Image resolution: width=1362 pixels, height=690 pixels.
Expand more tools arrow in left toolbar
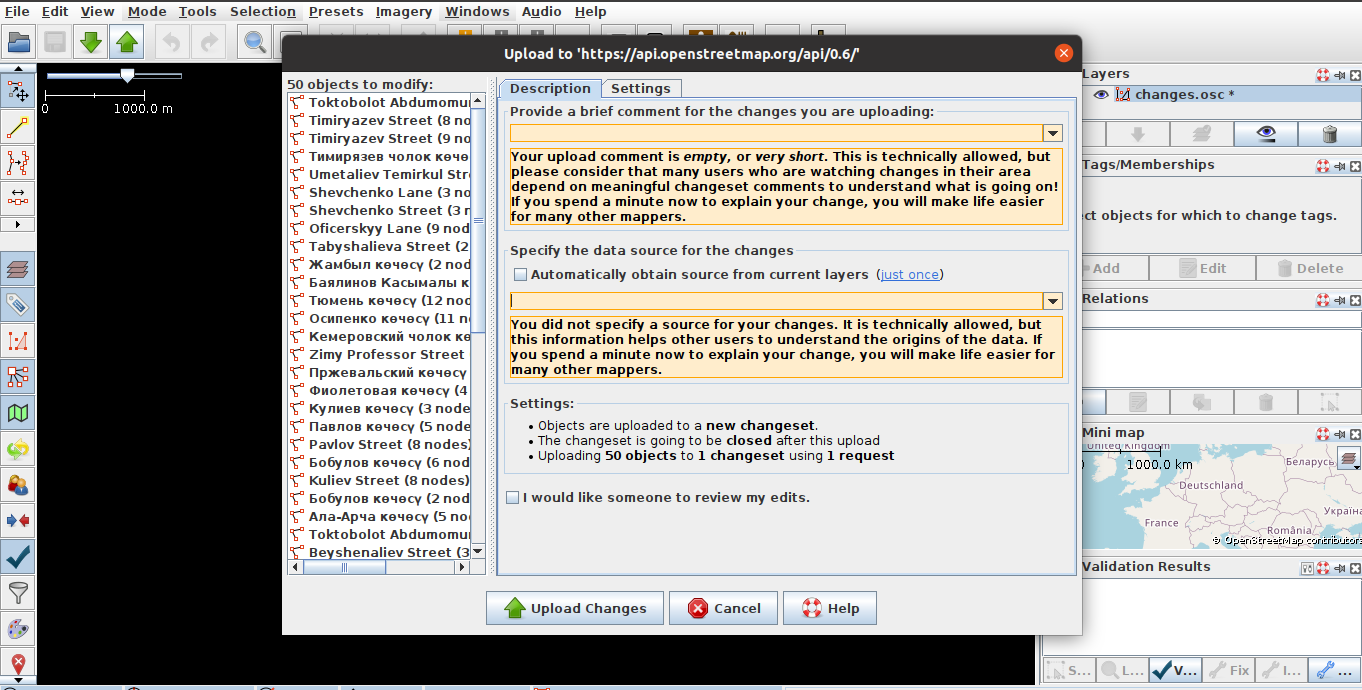coord(18,224)
